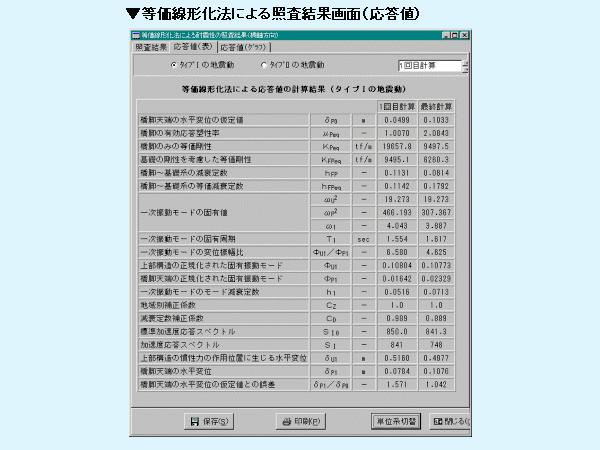Click the 印刷(P) print button
The image size is (600, 450).
[300, 421]
